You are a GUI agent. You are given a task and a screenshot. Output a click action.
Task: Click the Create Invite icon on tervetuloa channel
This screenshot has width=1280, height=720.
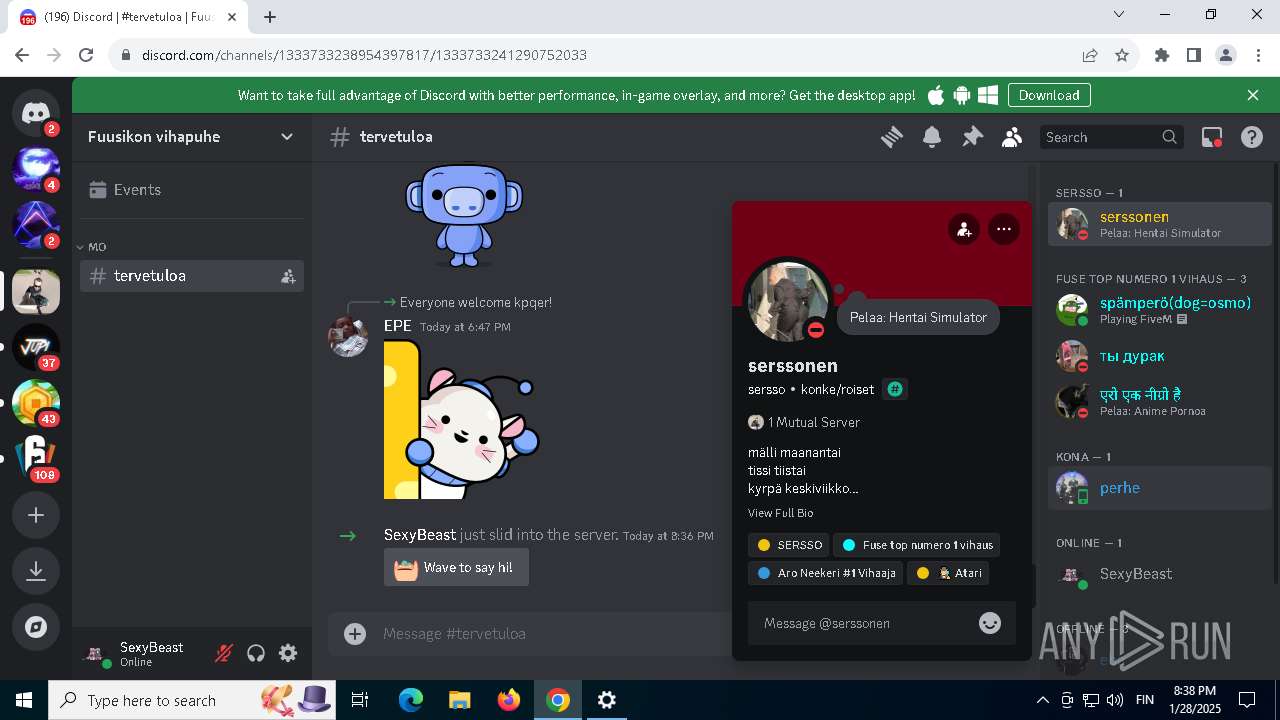coord(288,276)
